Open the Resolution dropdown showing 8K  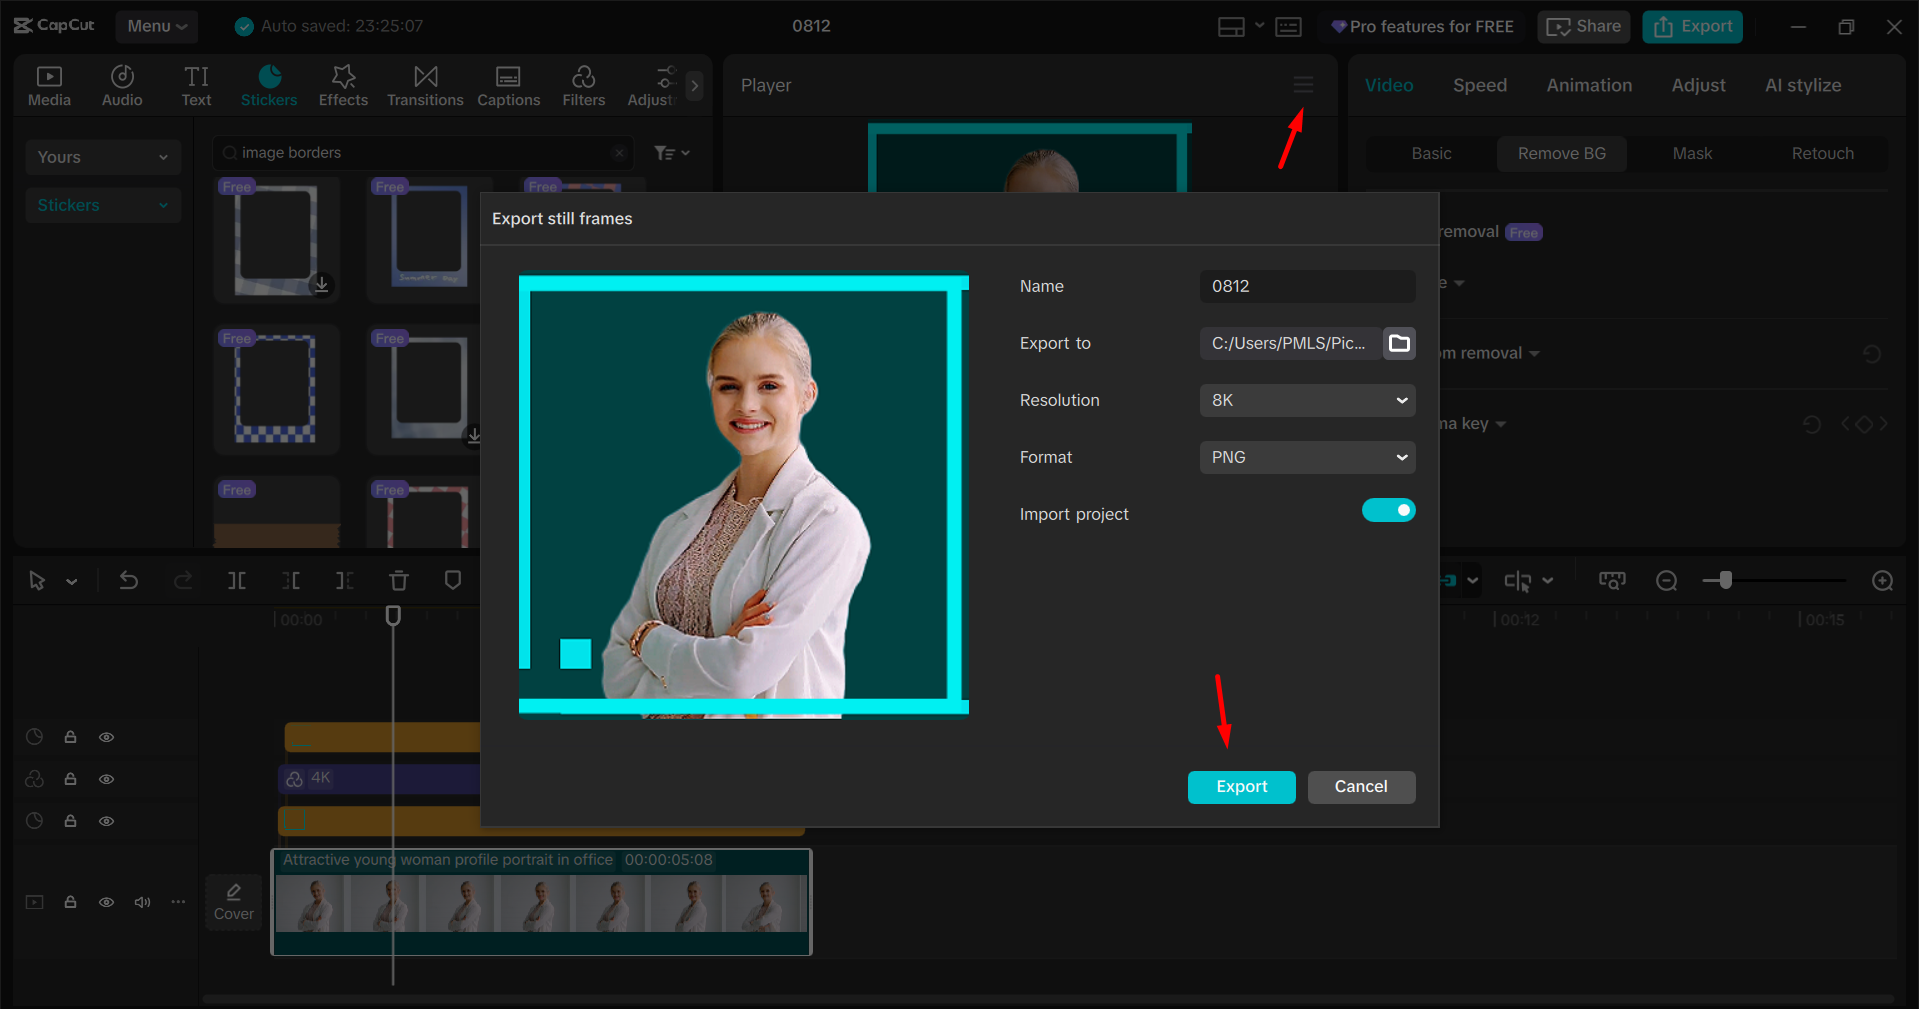click(1306, 400)
